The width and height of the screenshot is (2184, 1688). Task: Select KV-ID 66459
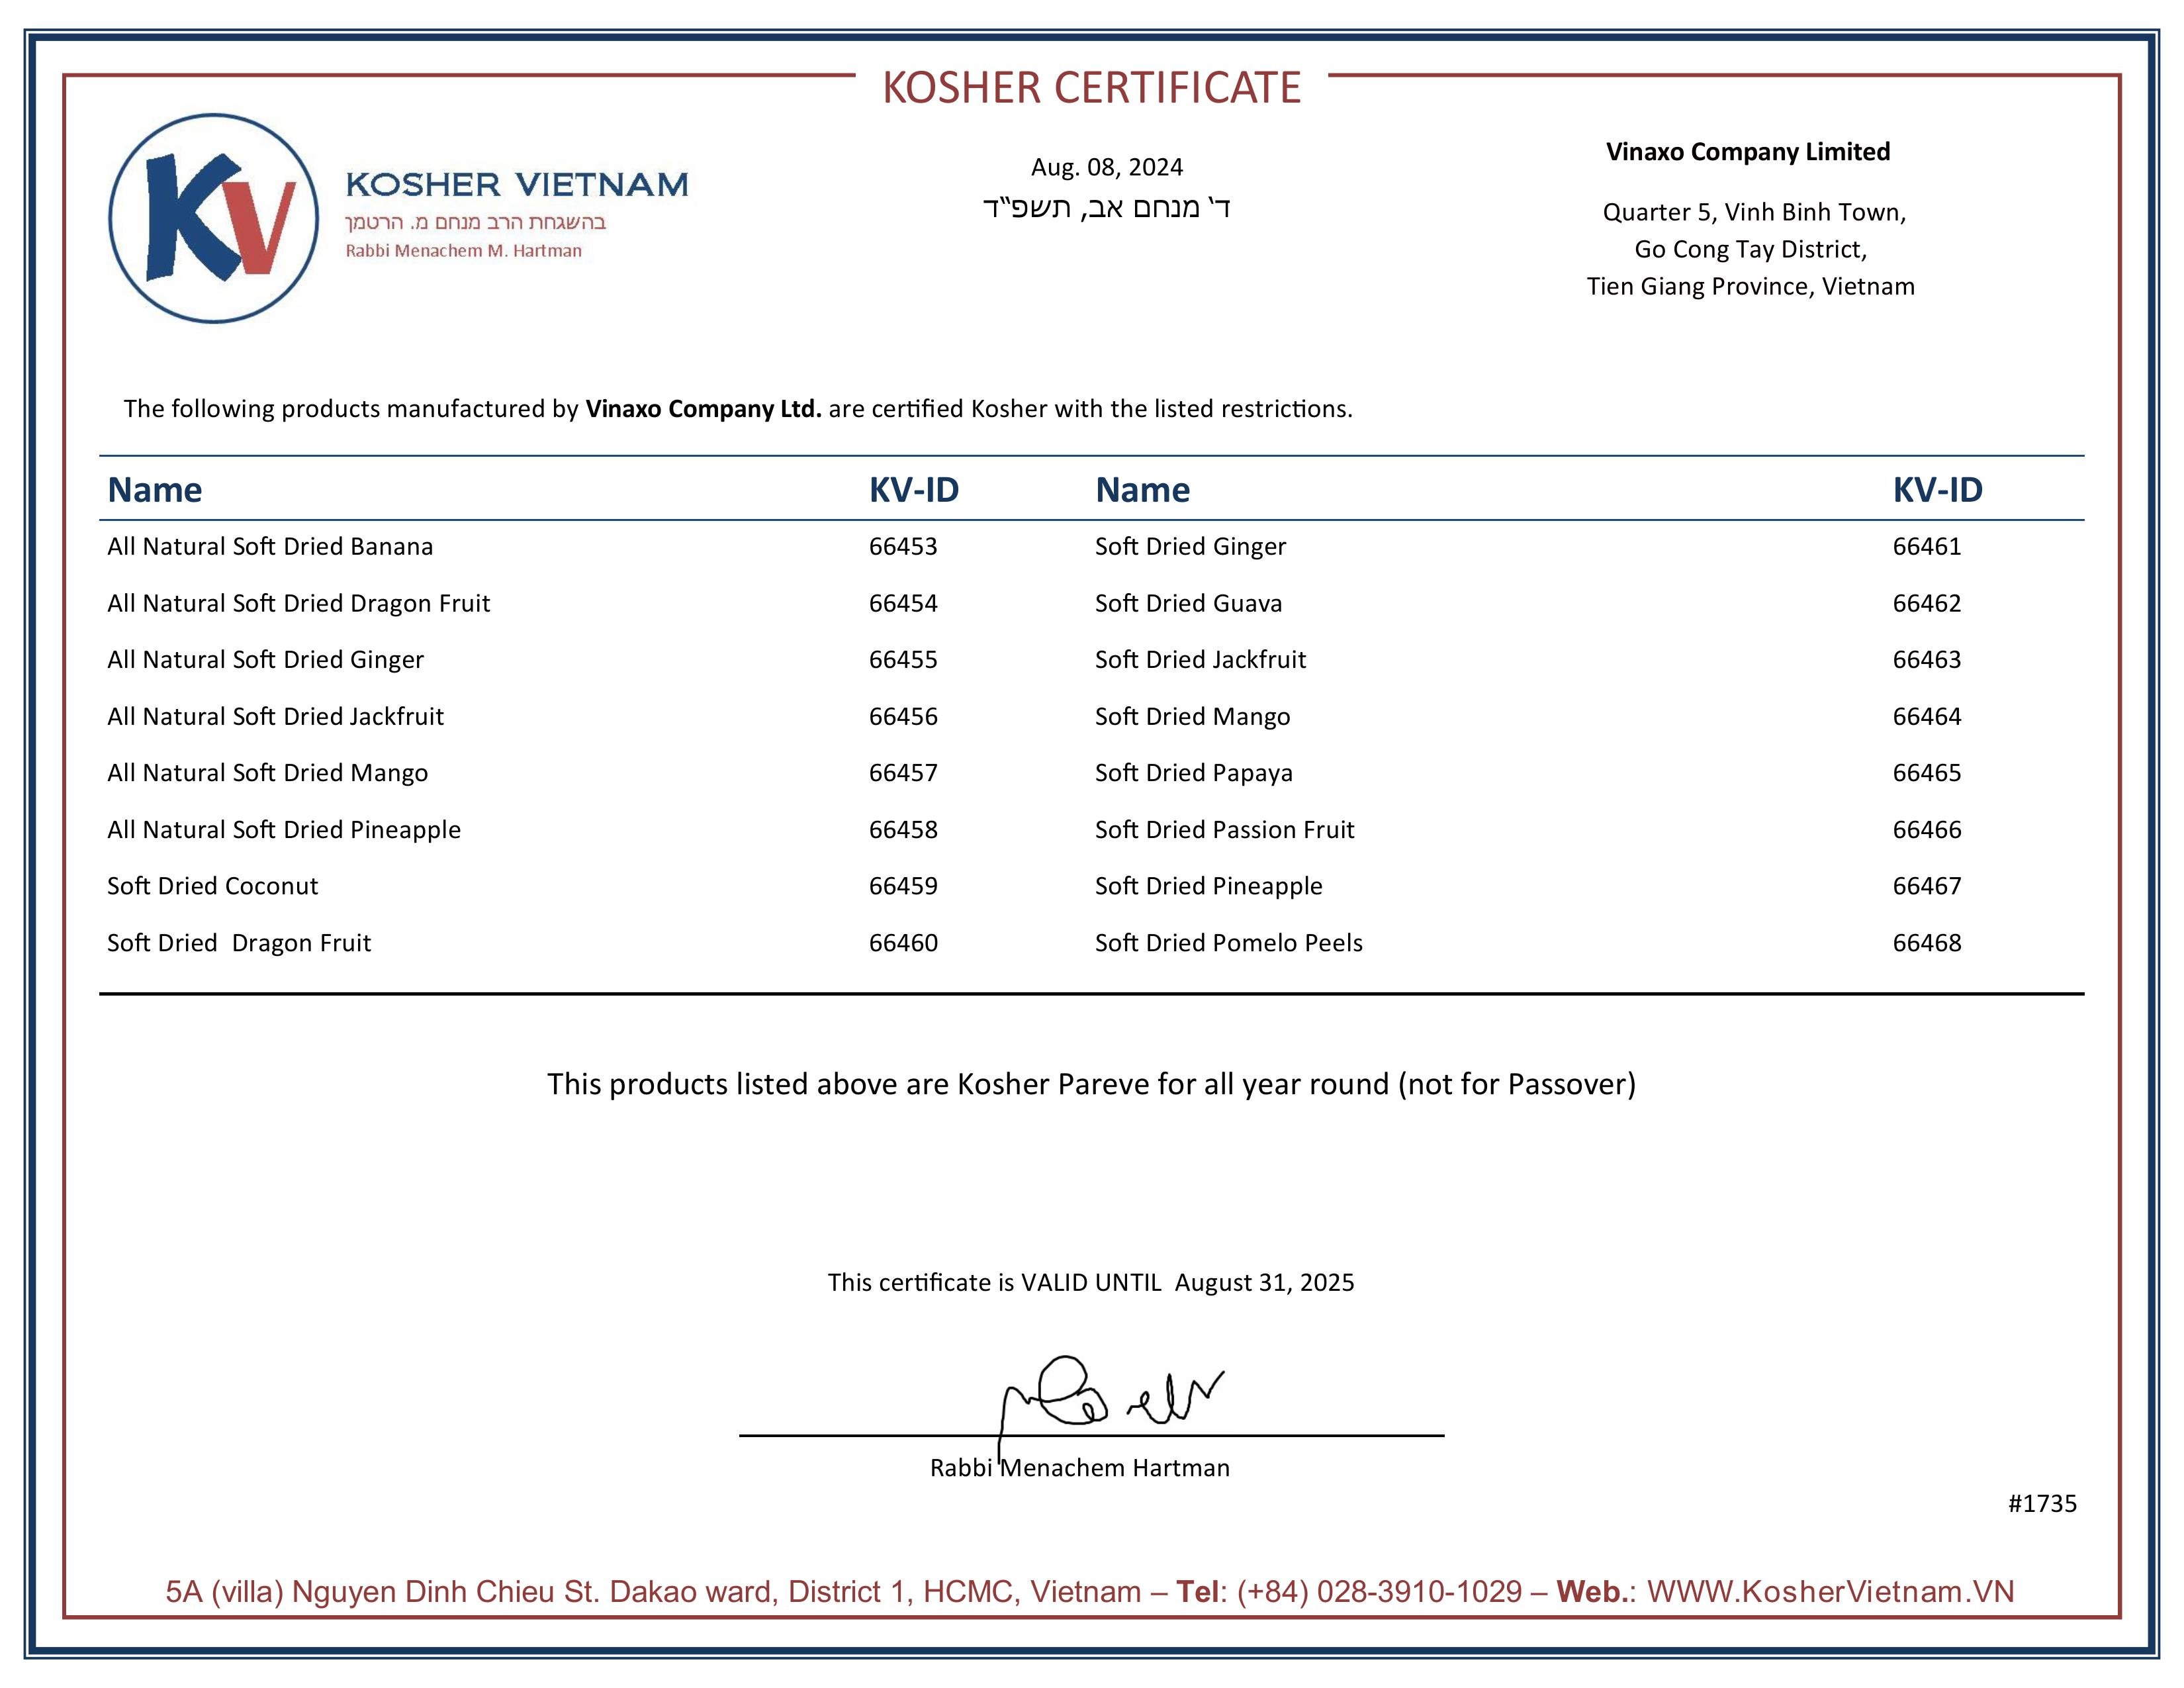click(x=903, y=886)
